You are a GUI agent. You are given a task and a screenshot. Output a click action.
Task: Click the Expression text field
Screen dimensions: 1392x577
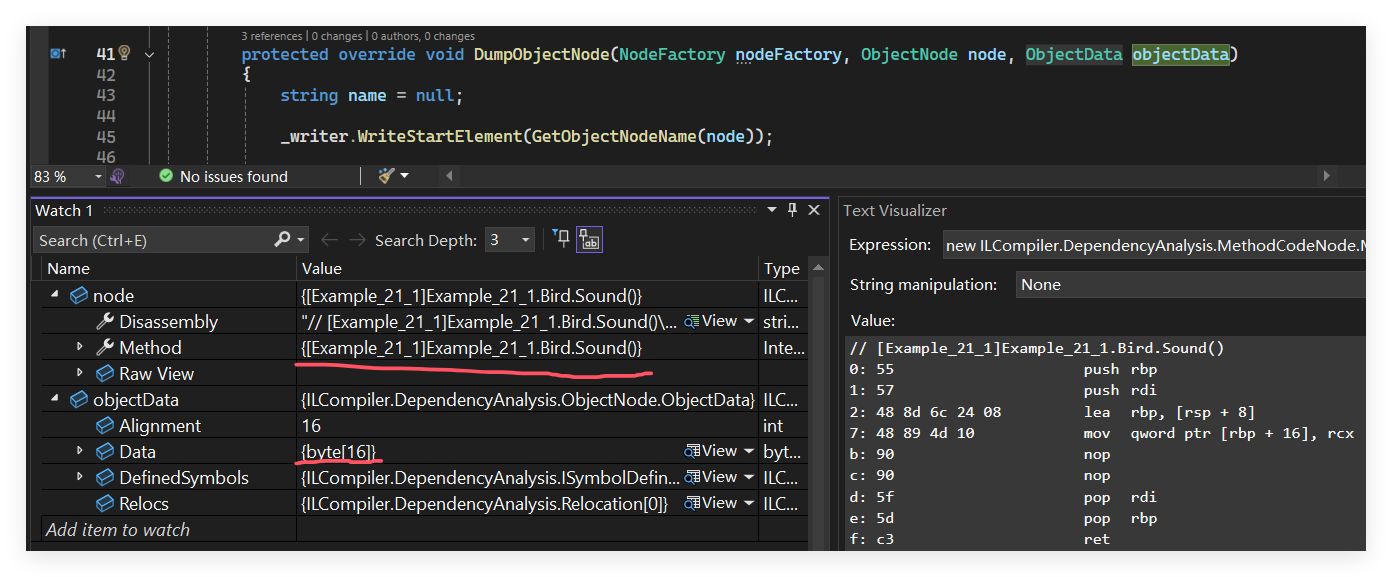pyautogui.click(x=1154, y=245)
